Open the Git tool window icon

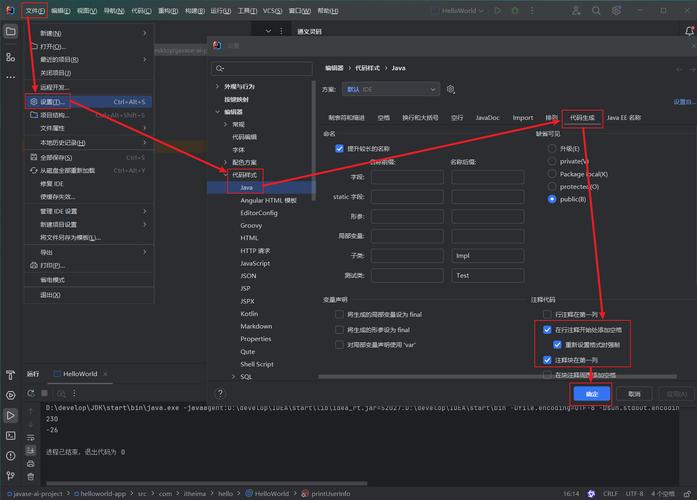pos(10,476)
